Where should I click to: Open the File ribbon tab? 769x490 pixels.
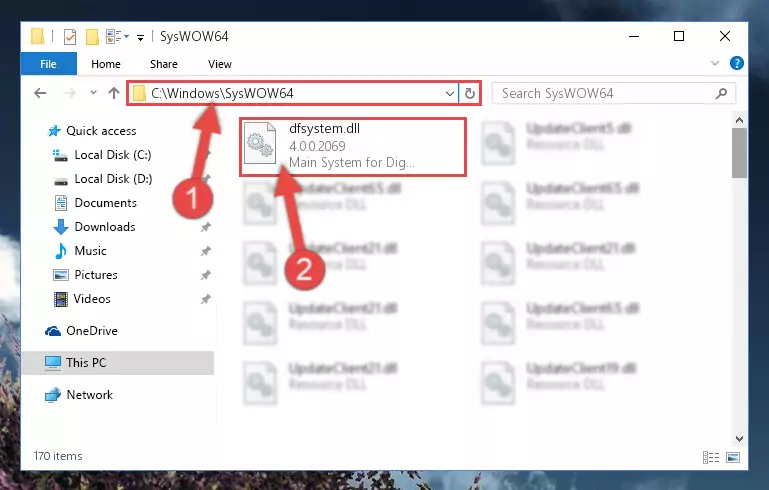coord(49,64)
